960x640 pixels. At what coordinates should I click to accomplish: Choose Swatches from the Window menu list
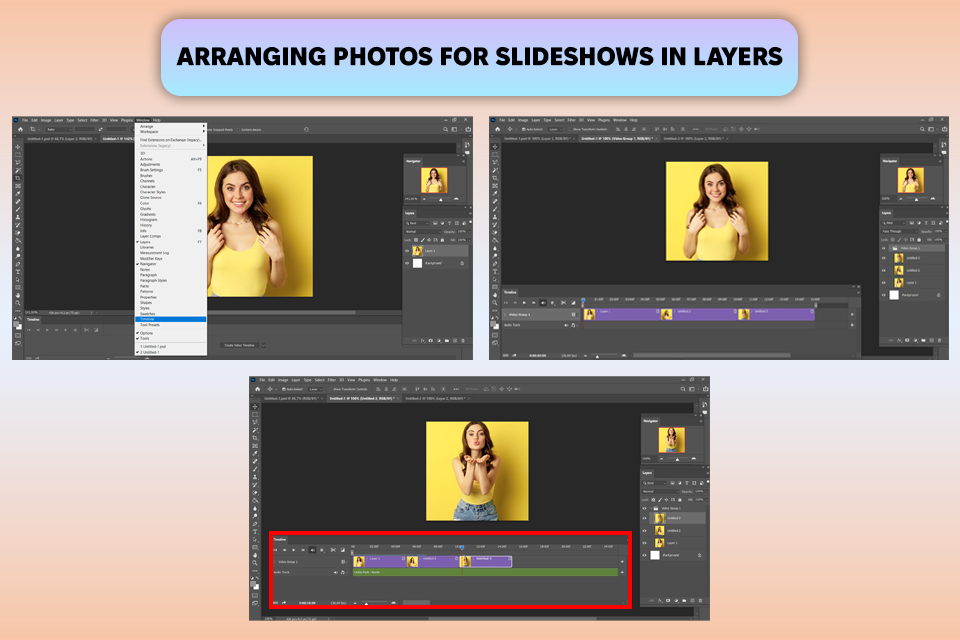(x=148, y=314)
